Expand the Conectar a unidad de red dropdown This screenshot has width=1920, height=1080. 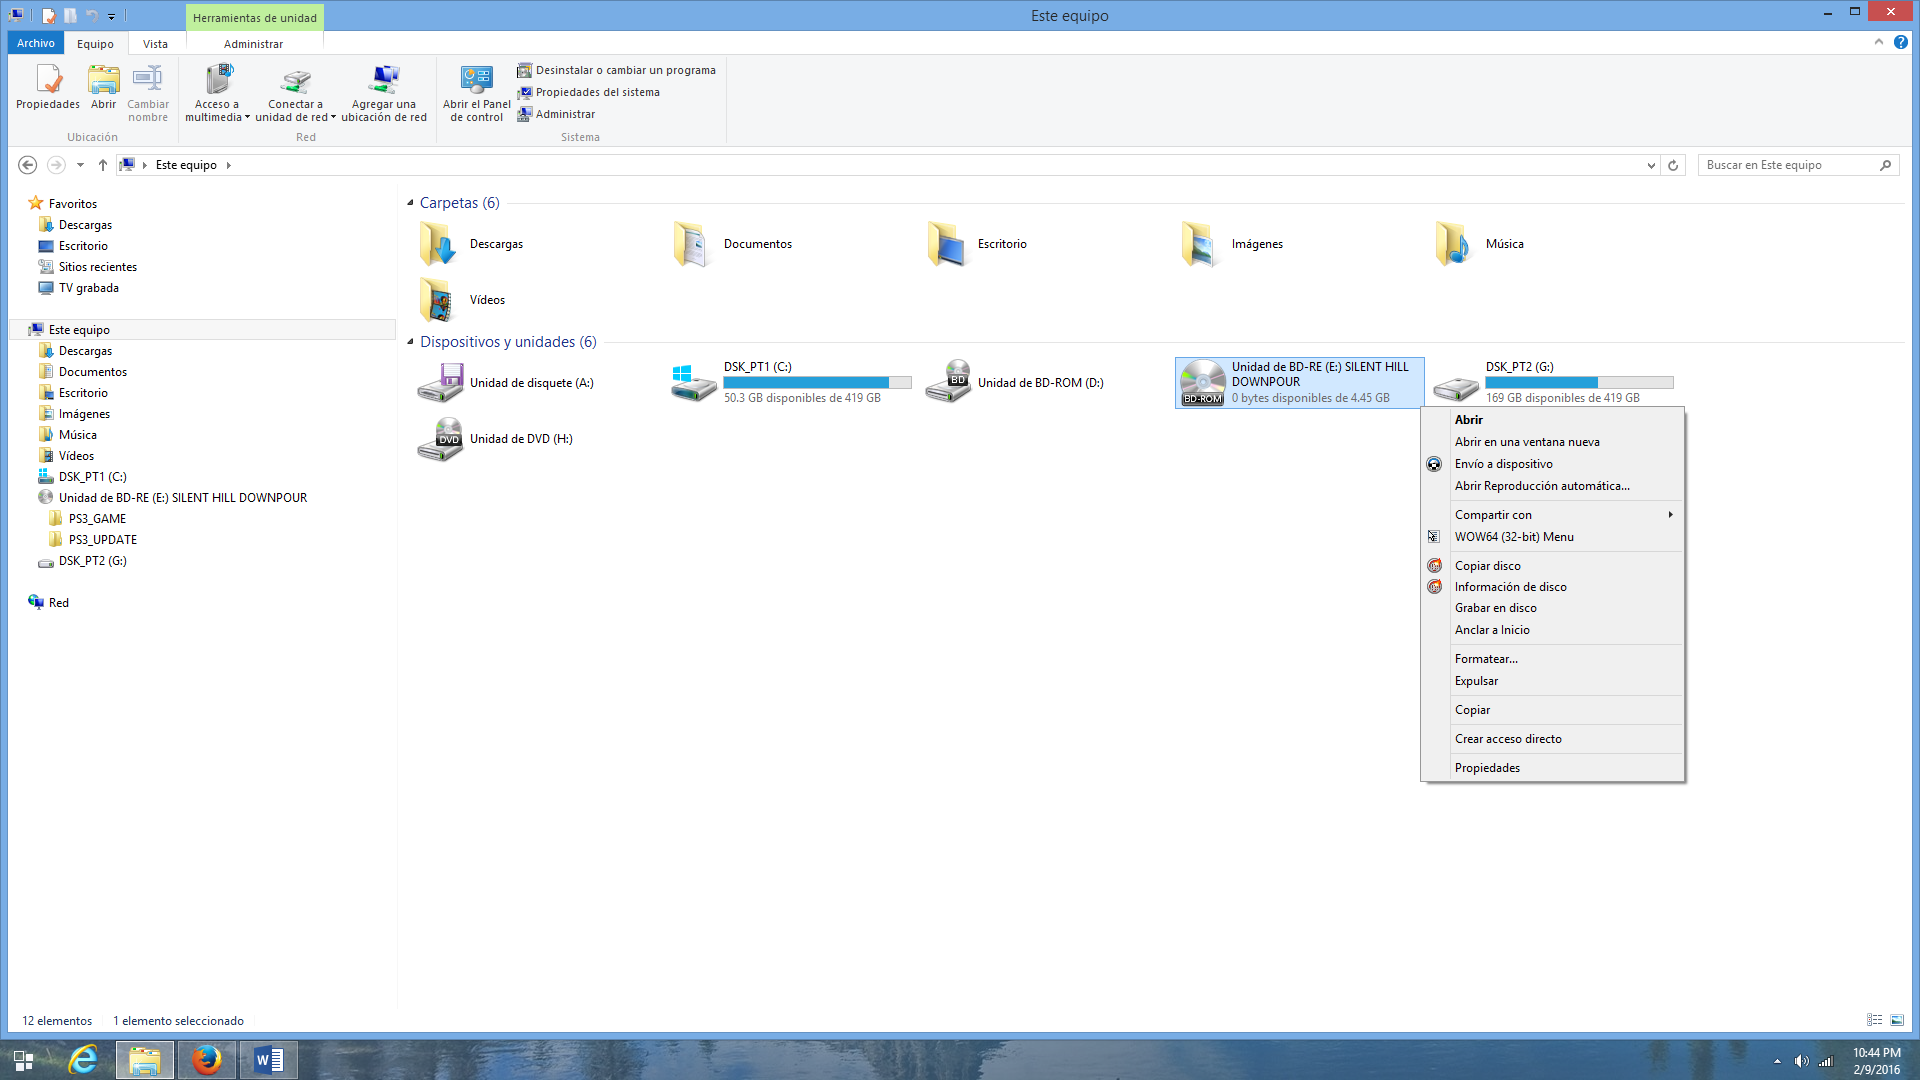333,118
